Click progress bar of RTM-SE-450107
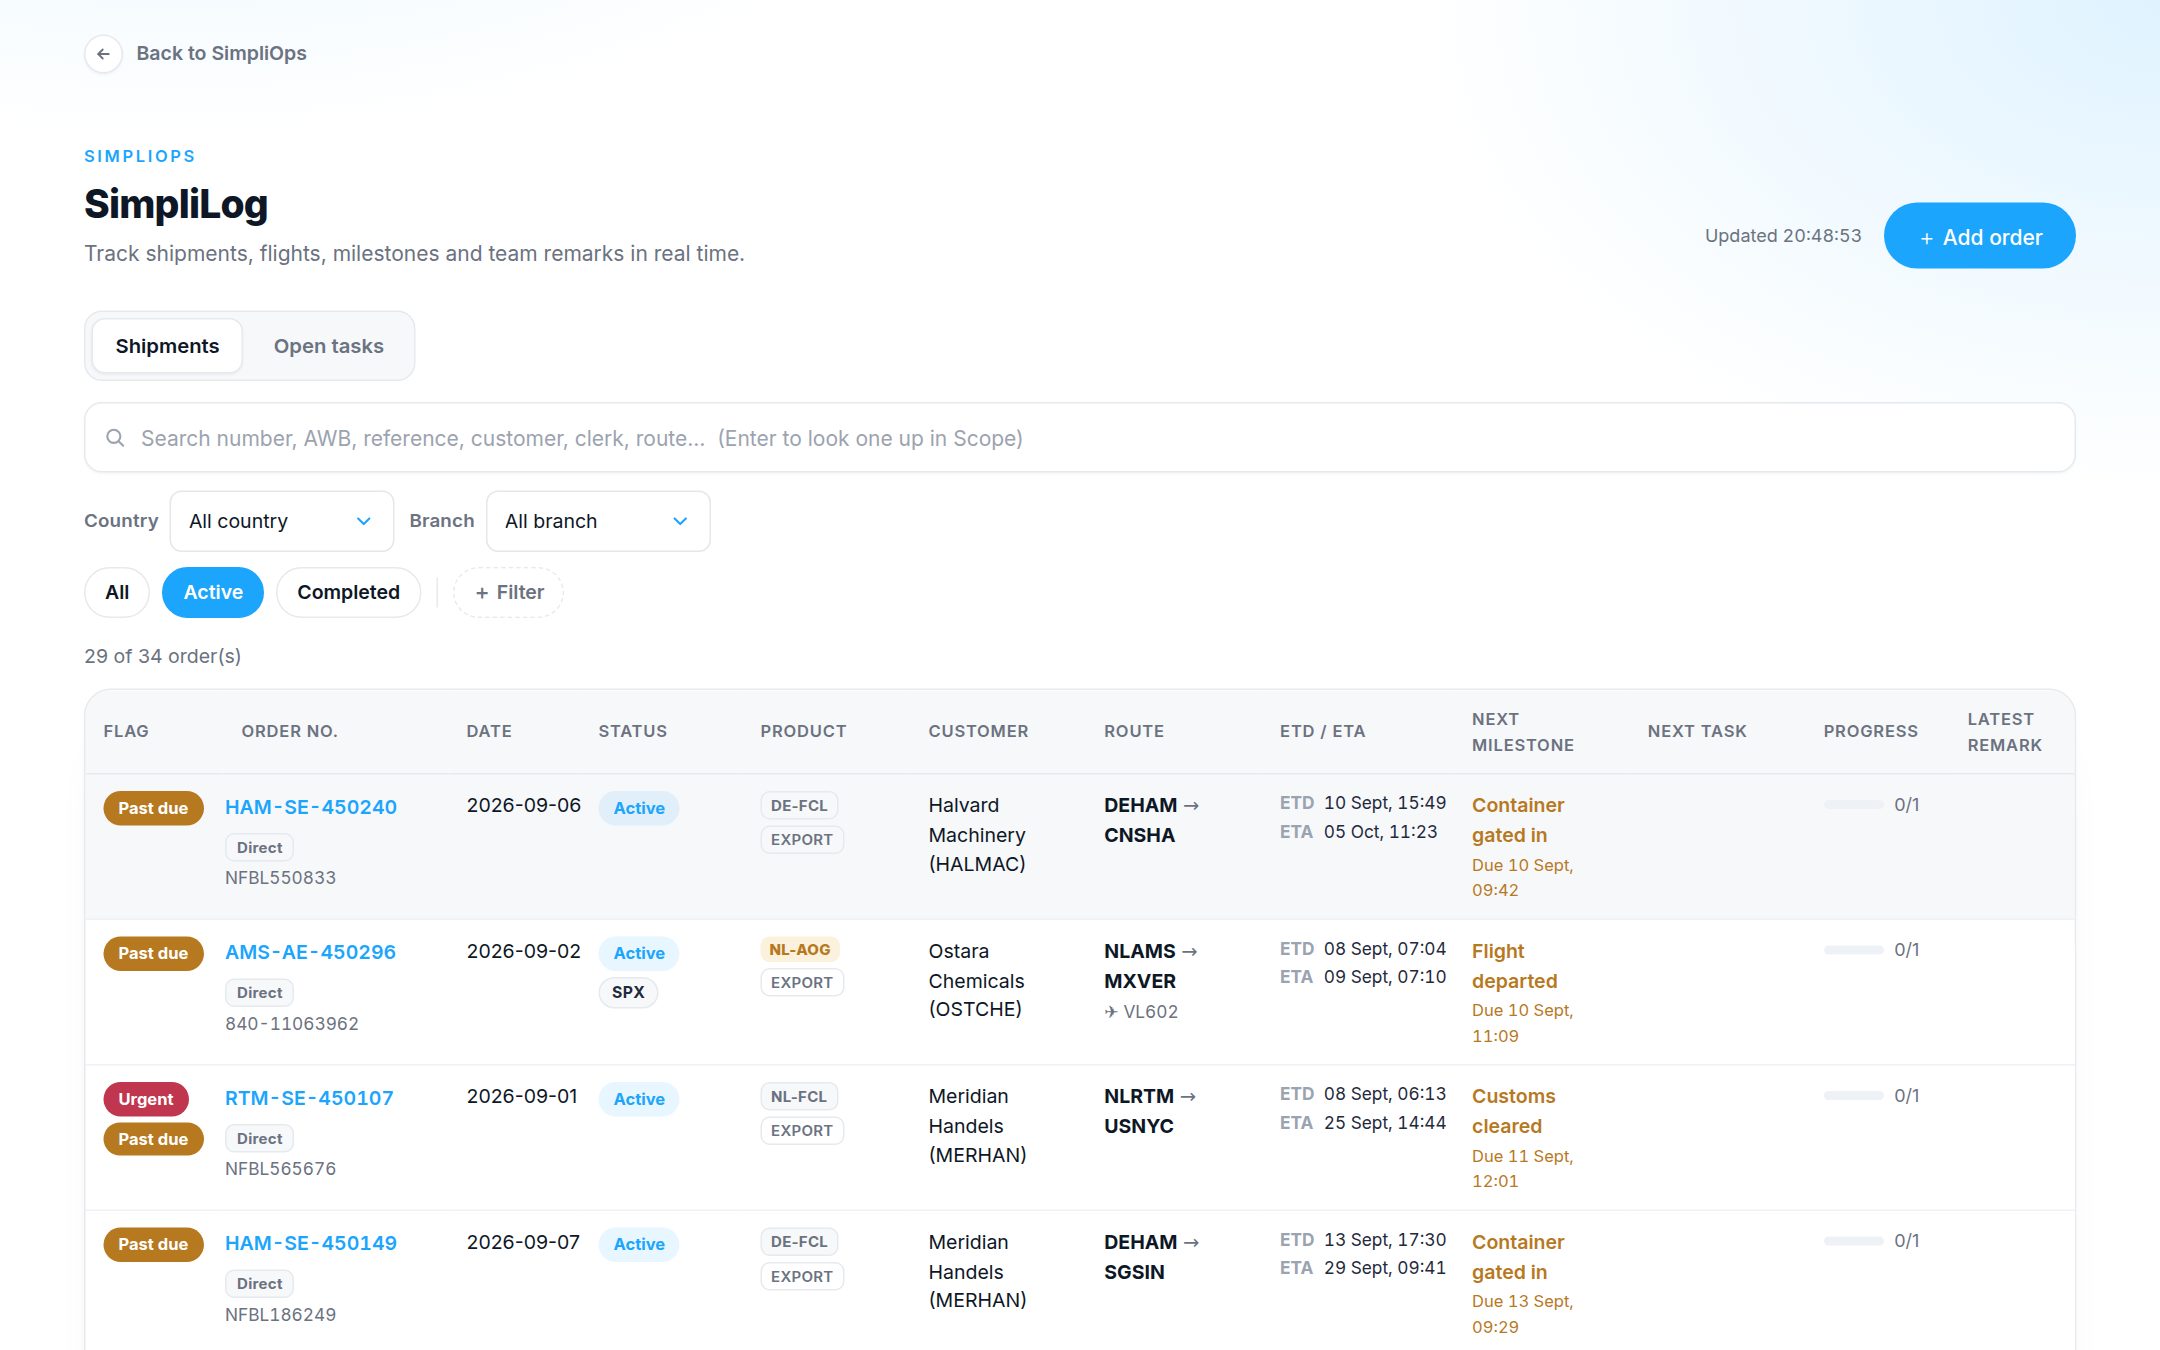Screen dimensions: 2160x1350 point(1853,1096)
